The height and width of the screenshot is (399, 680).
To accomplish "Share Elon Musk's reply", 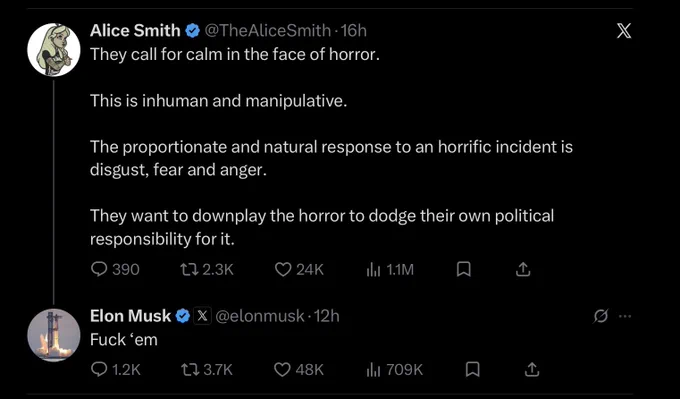I will click(530, 369).
